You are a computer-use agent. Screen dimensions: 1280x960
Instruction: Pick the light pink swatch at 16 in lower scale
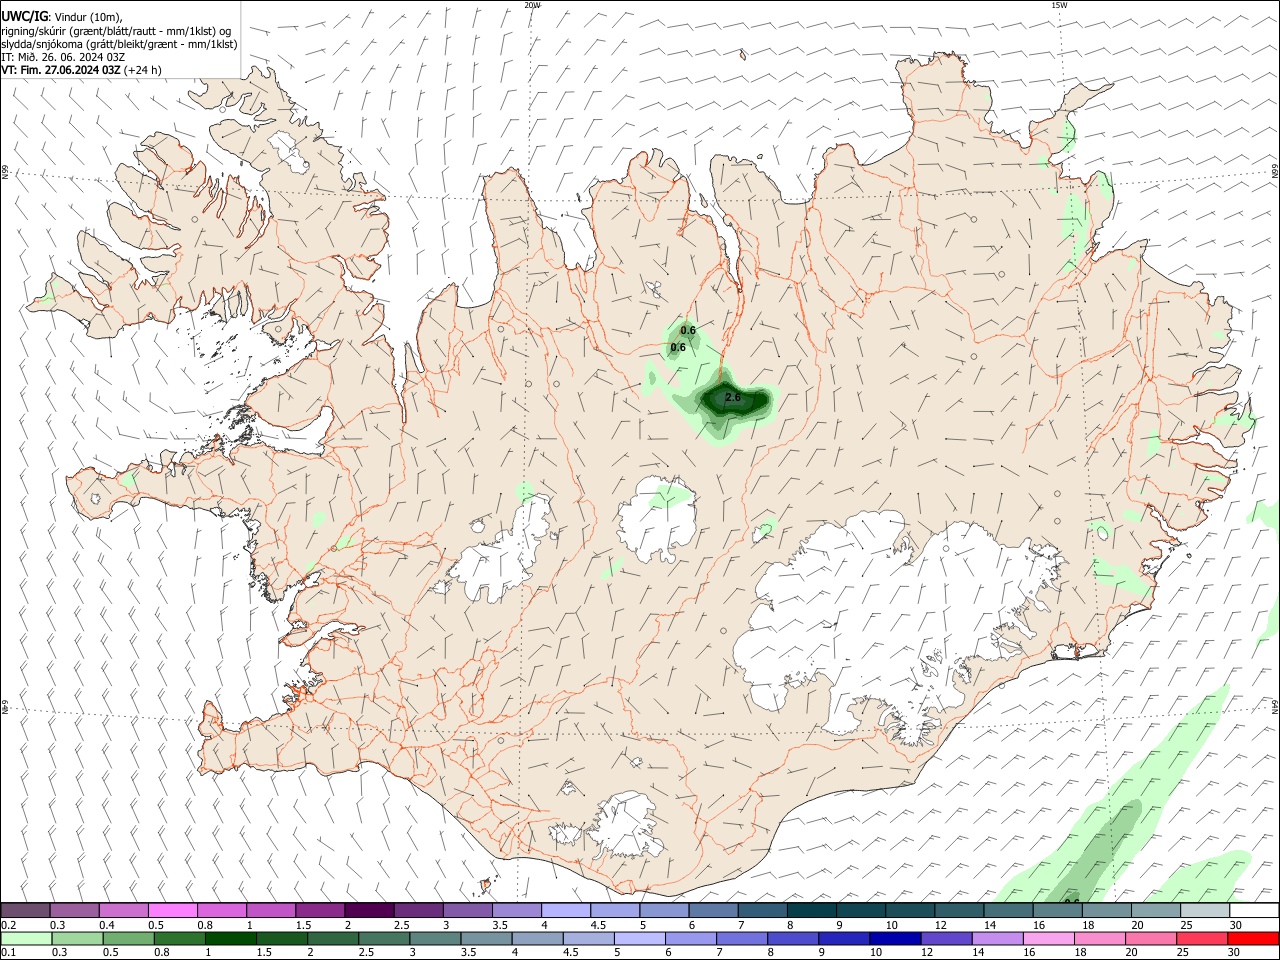coord(1047,938)
